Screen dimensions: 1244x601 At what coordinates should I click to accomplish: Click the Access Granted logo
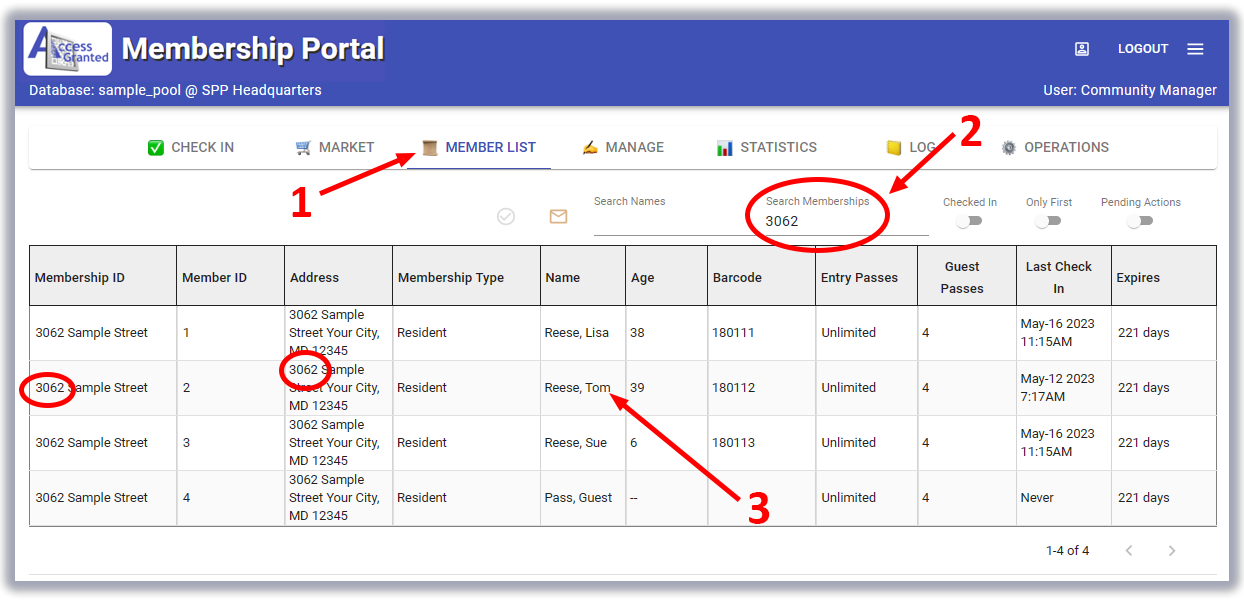point(68,50)
